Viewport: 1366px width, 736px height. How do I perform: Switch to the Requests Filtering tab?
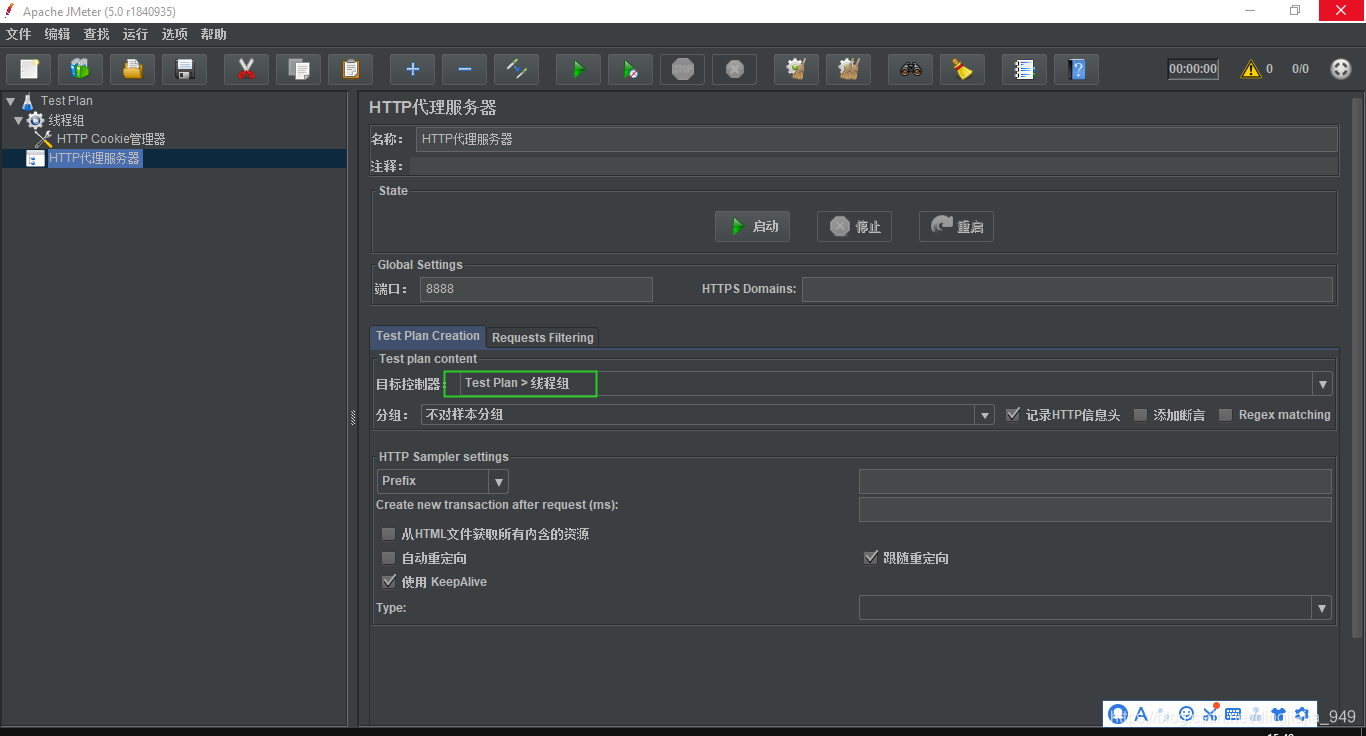543,338
